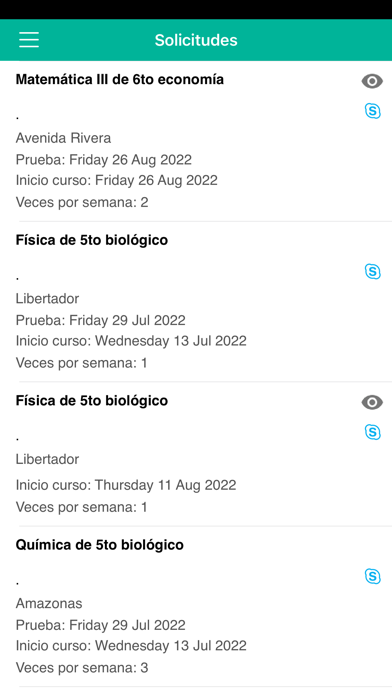Screen dimensions: 392x696
Task: Tap the Solicitudes header title
Action: 196,40
